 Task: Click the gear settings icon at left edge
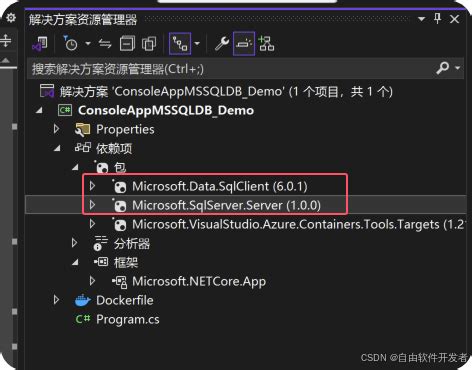click(x=11, y=17)
